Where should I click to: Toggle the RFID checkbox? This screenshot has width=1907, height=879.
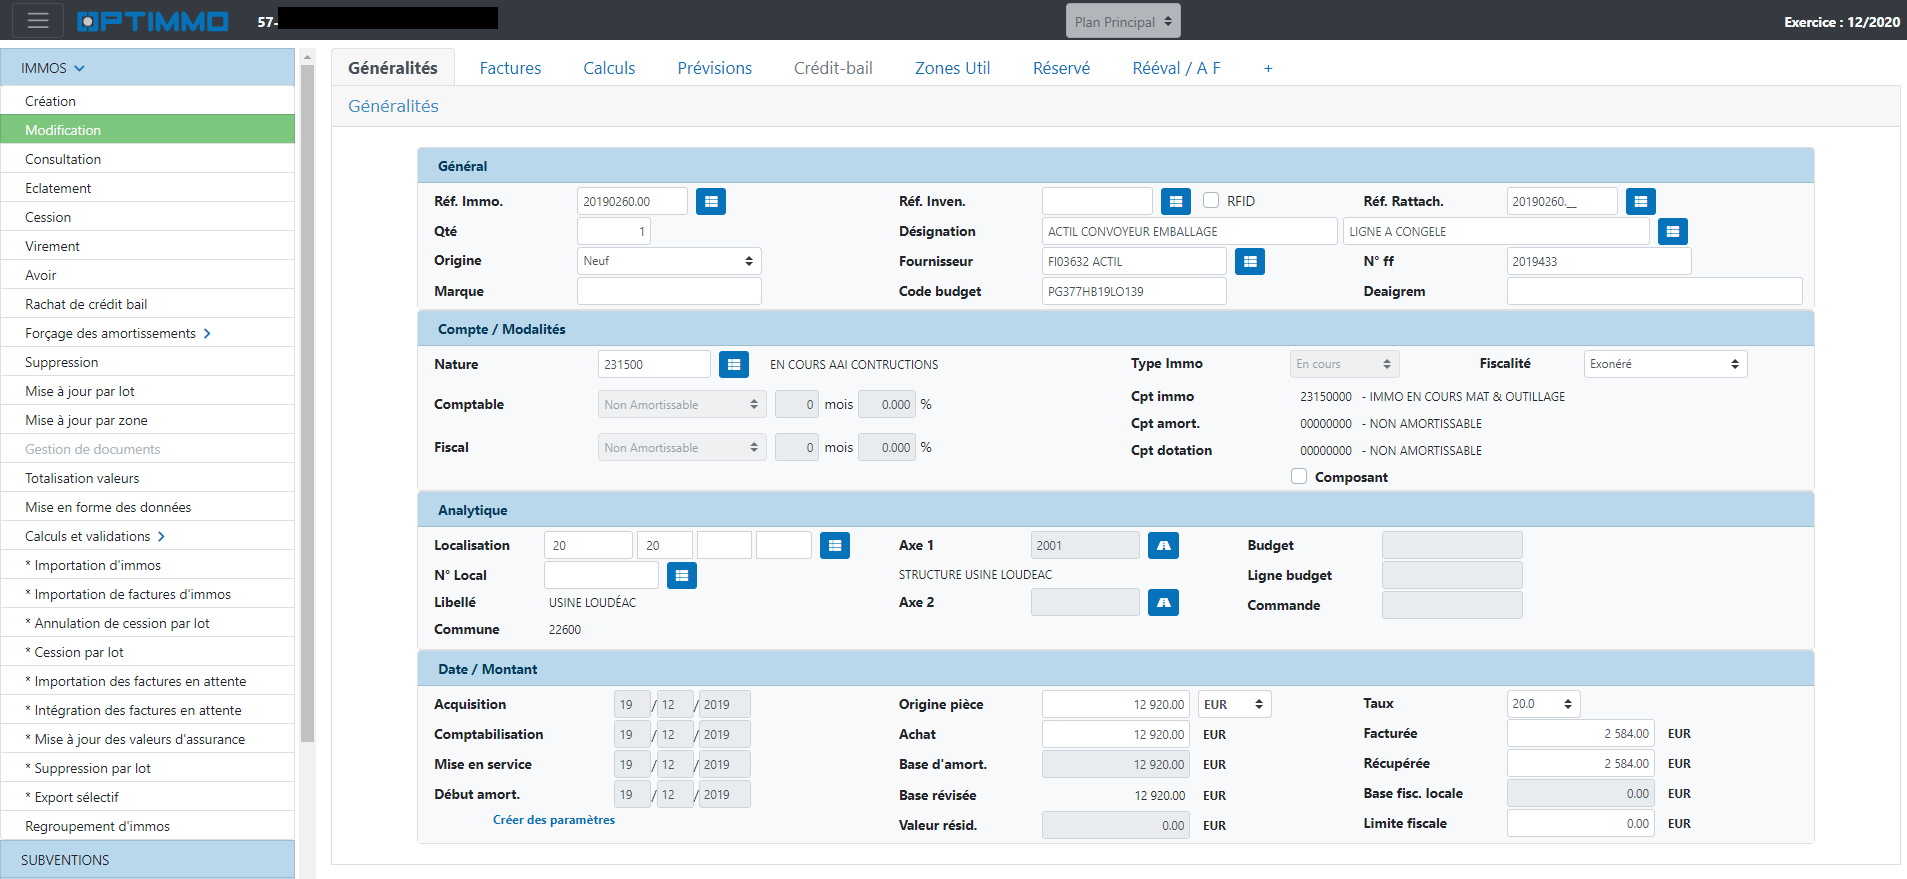click(1211, 200)
